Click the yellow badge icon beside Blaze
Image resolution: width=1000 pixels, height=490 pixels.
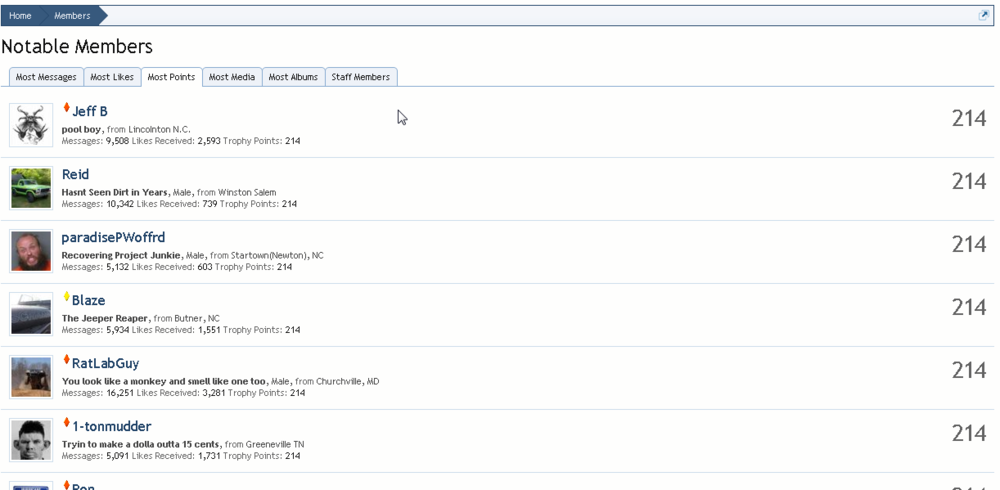[x=66, y=298]
